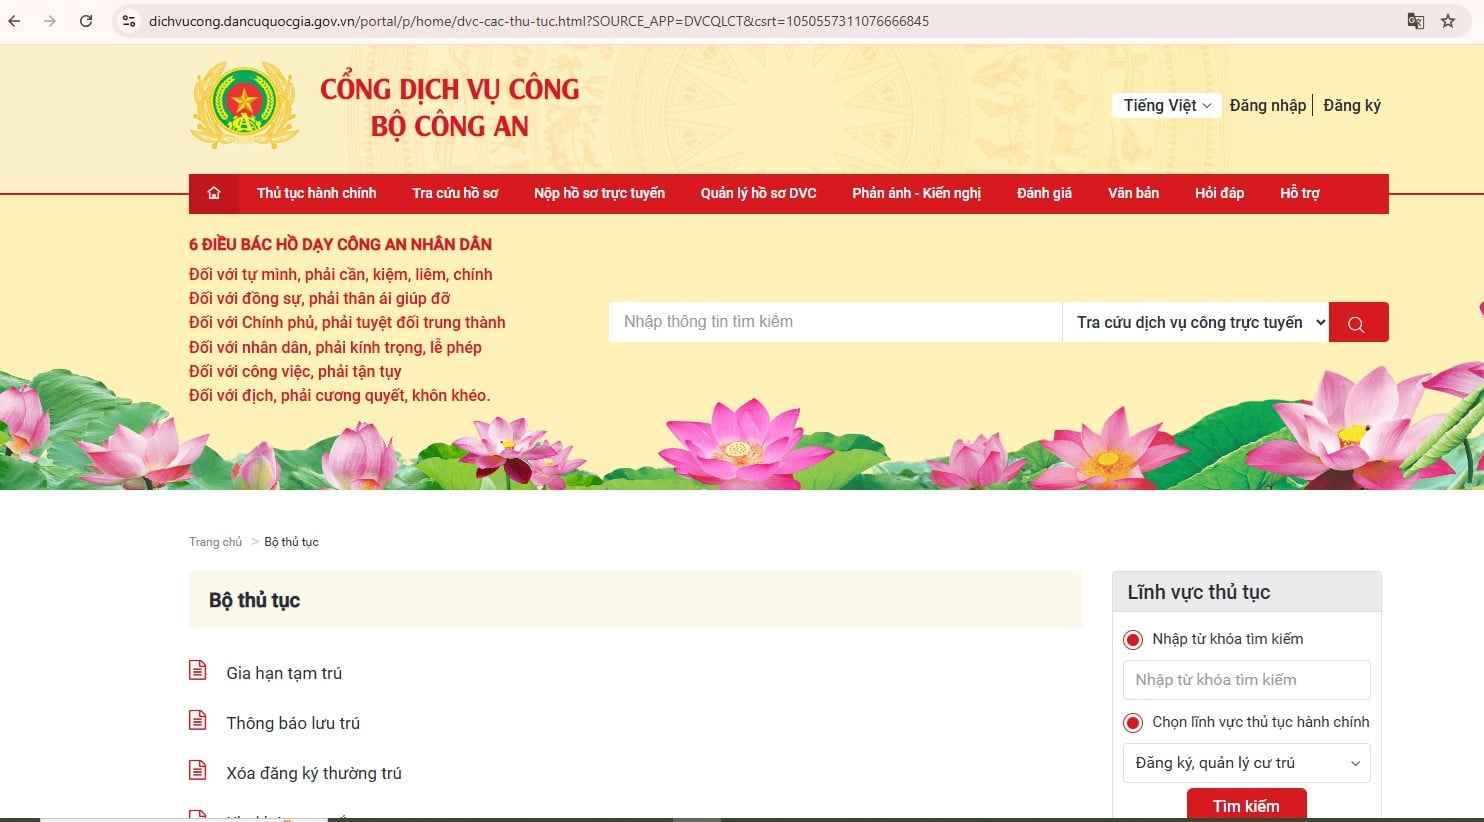Click the document icon beside Thông báo lưu trú
The height and width of the screenshot is (822, 1484).
click(x=198, y=720)
